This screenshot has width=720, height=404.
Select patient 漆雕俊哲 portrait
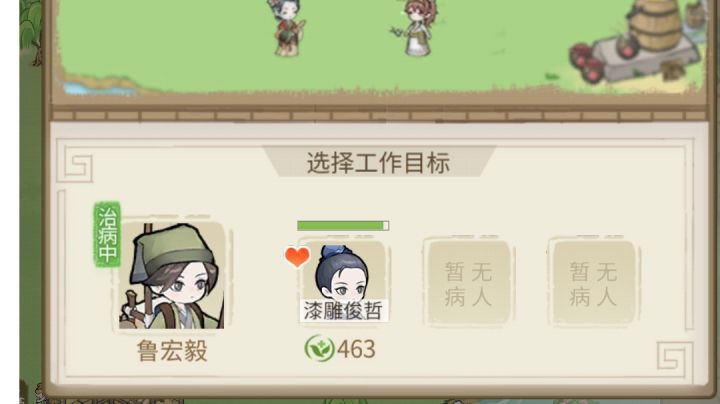coord(343,281)
